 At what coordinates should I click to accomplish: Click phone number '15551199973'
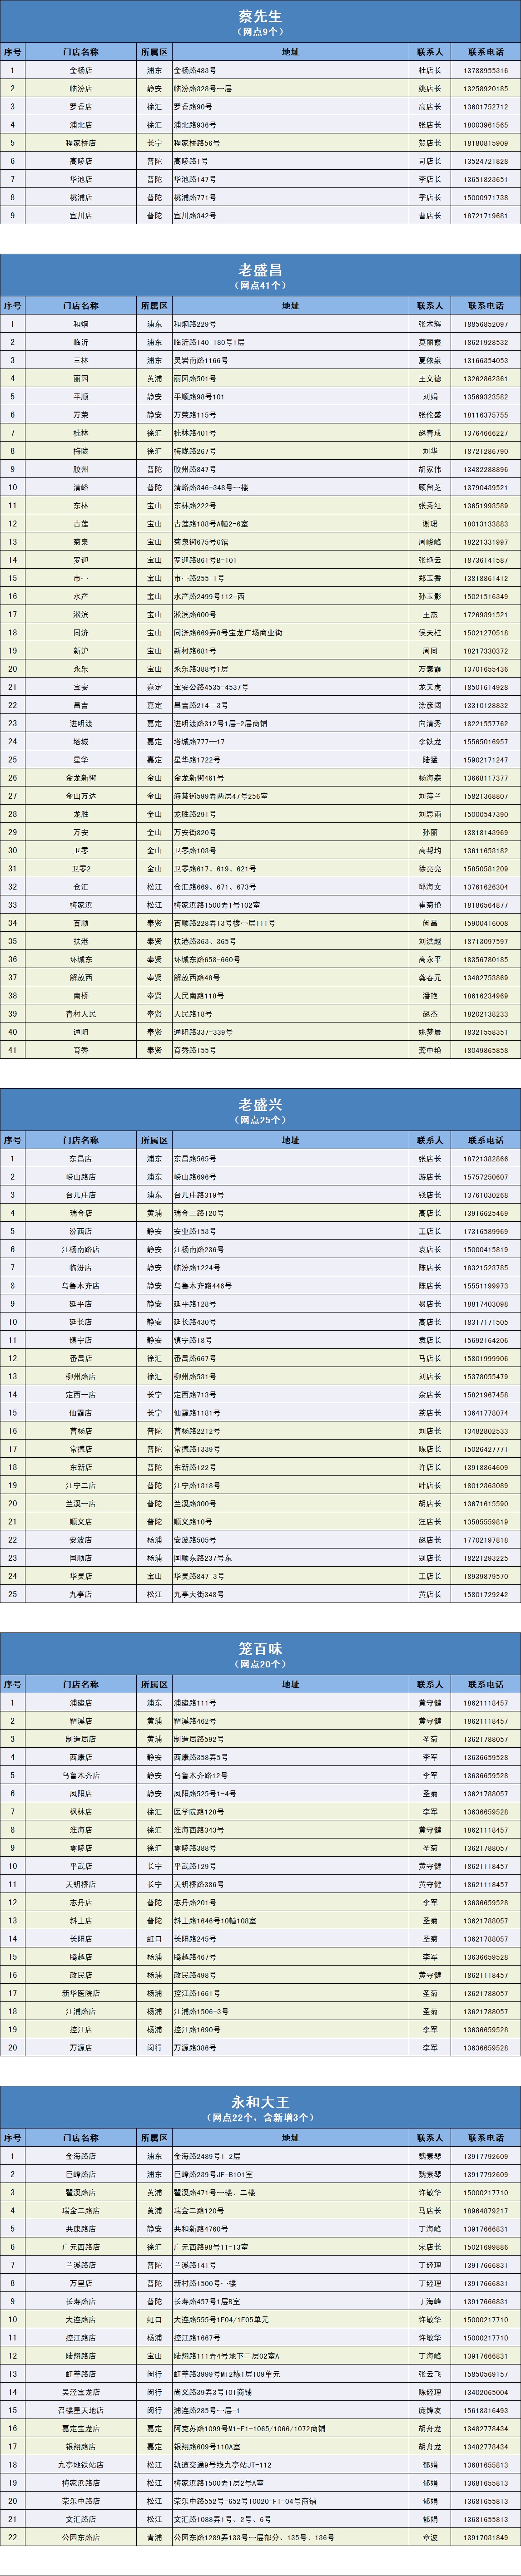[x=486, y=1286]
